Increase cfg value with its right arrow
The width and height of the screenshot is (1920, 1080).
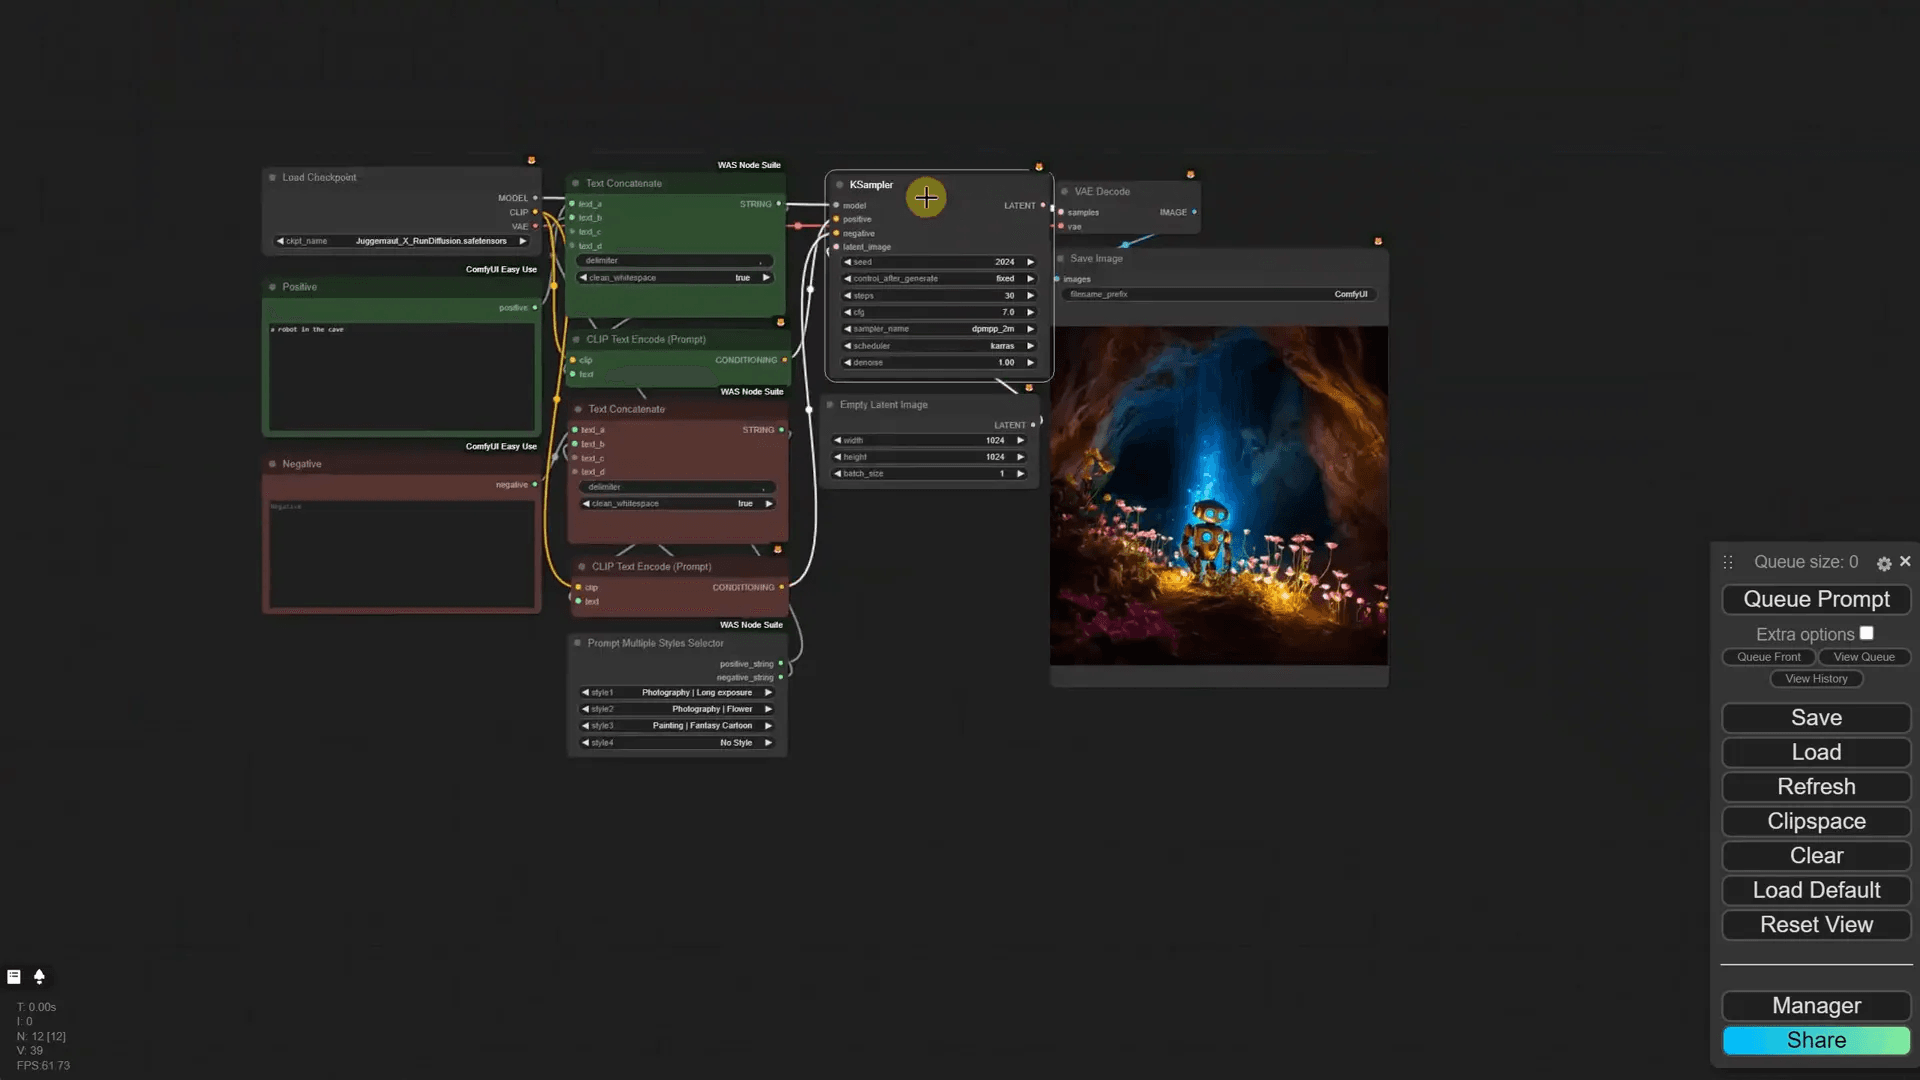click(1030, 312)
